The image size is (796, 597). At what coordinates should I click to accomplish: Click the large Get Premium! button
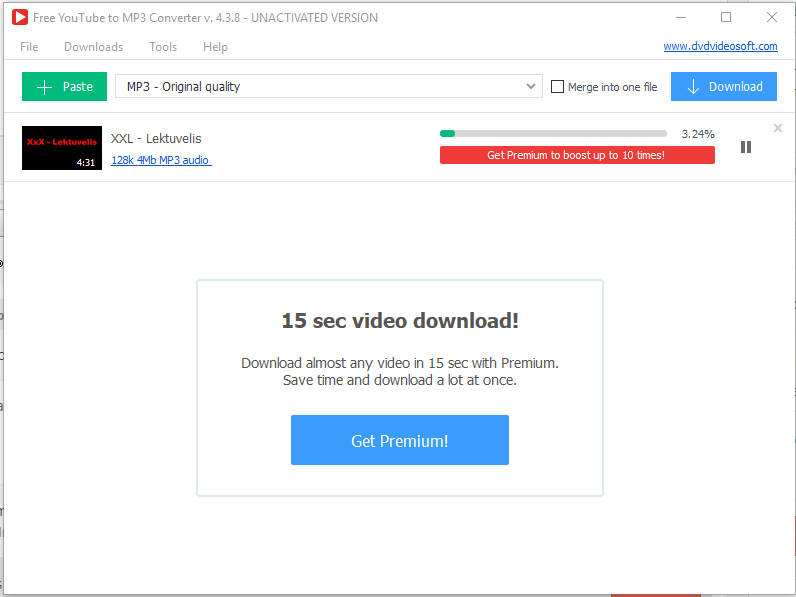click(400, 440)
